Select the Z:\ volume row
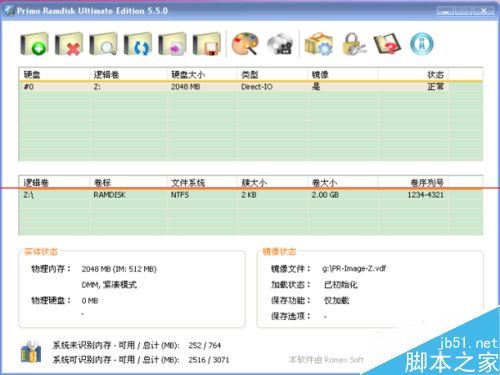500x375 pixels. pyautogui.click(x=251, y=195)
